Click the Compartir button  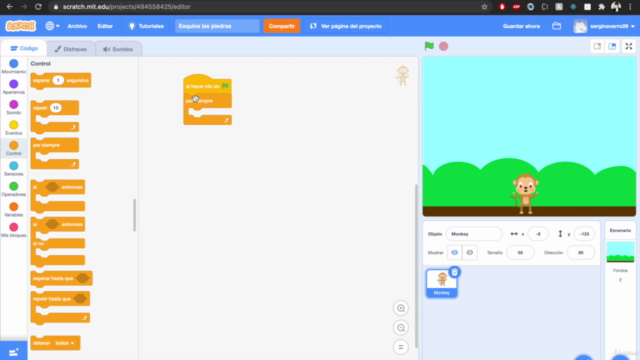click(282, 26)
